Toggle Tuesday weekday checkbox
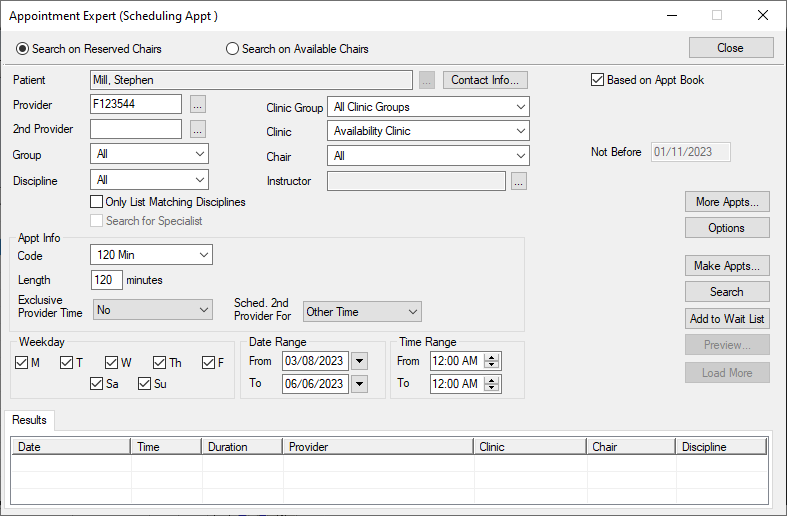 [66, 362]
